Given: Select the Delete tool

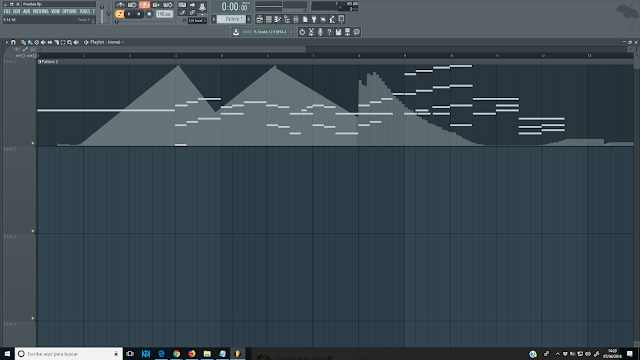Looking at the screenshot, I should coord(37,42).
